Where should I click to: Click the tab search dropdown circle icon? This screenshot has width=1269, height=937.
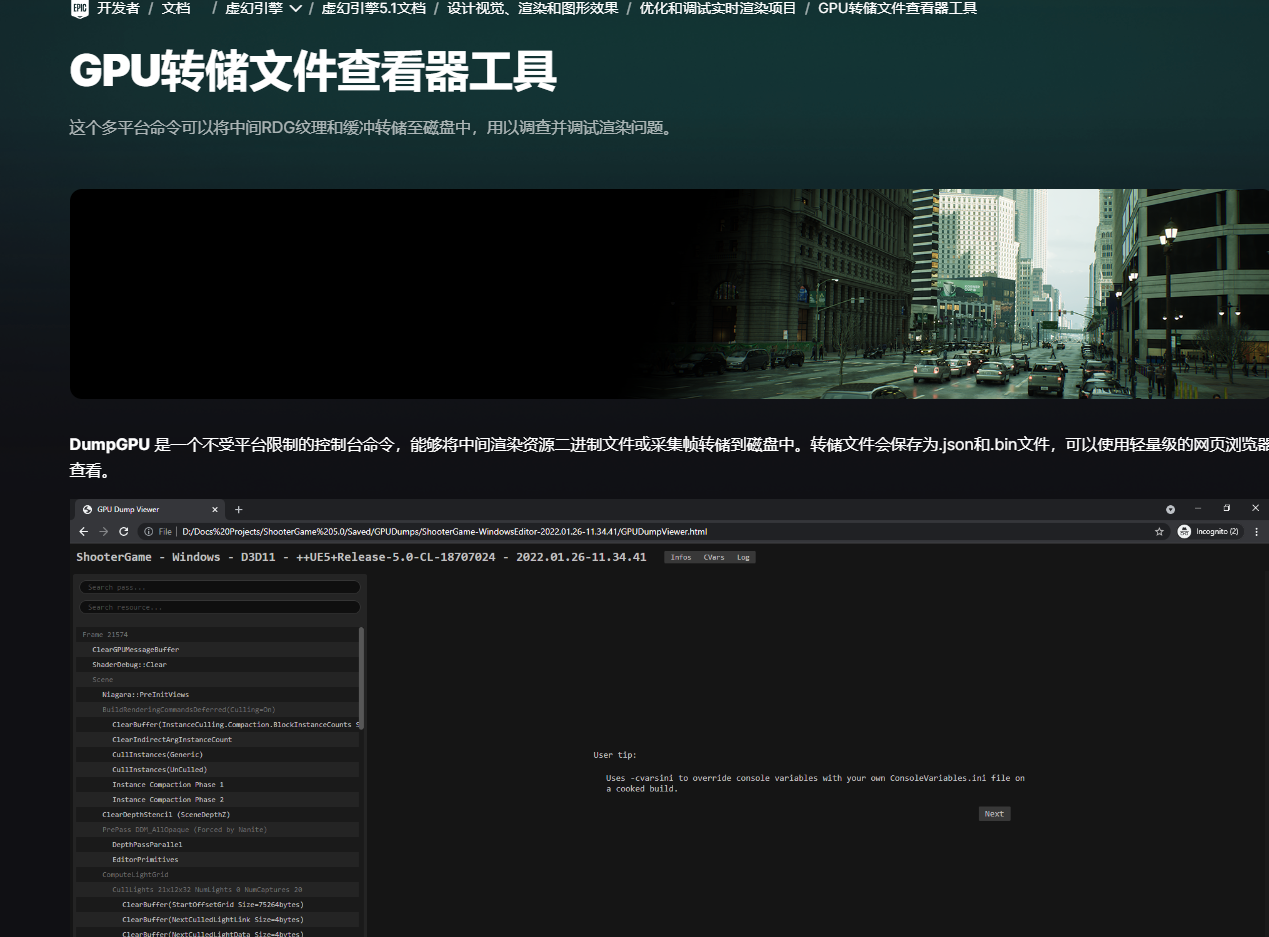pos(1170,509)
